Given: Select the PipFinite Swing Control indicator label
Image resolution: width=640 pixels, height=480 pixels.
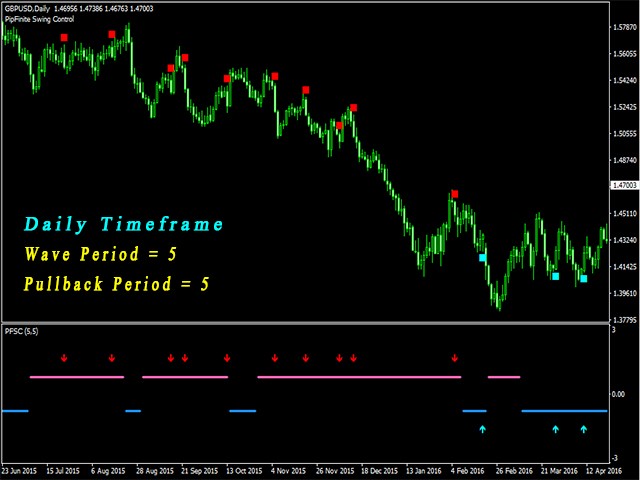Looking at the screenshot, I should [39, 19].
